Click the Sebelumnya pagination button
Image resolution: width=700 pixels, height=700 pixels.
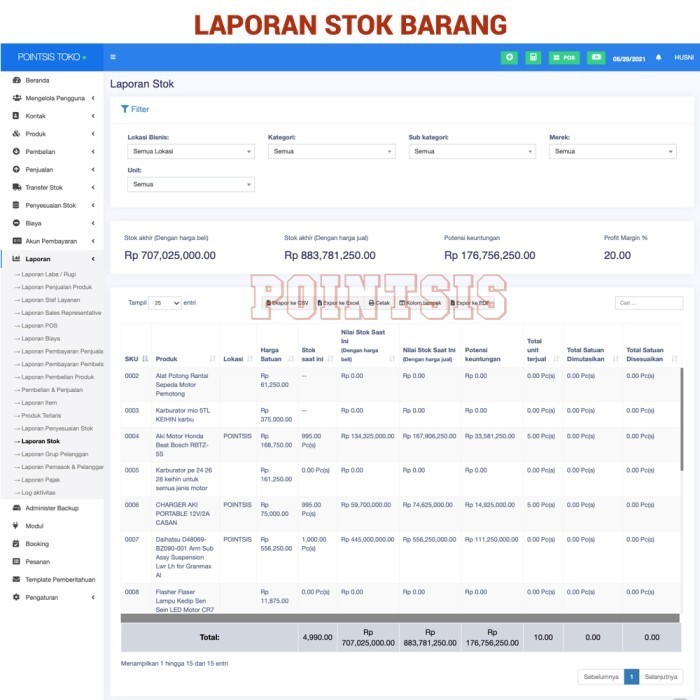(601, 677)
